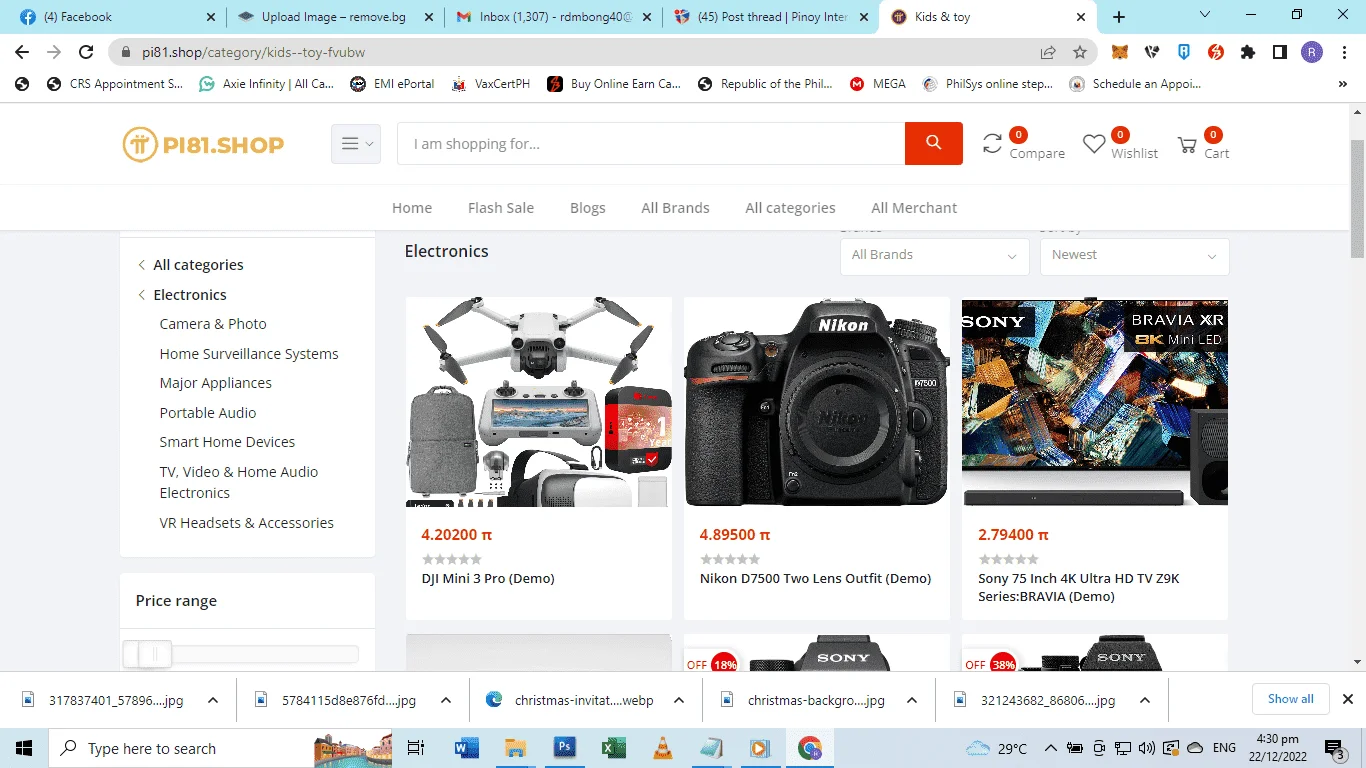
Task: Reload the current page
Action: pos(86,52)
